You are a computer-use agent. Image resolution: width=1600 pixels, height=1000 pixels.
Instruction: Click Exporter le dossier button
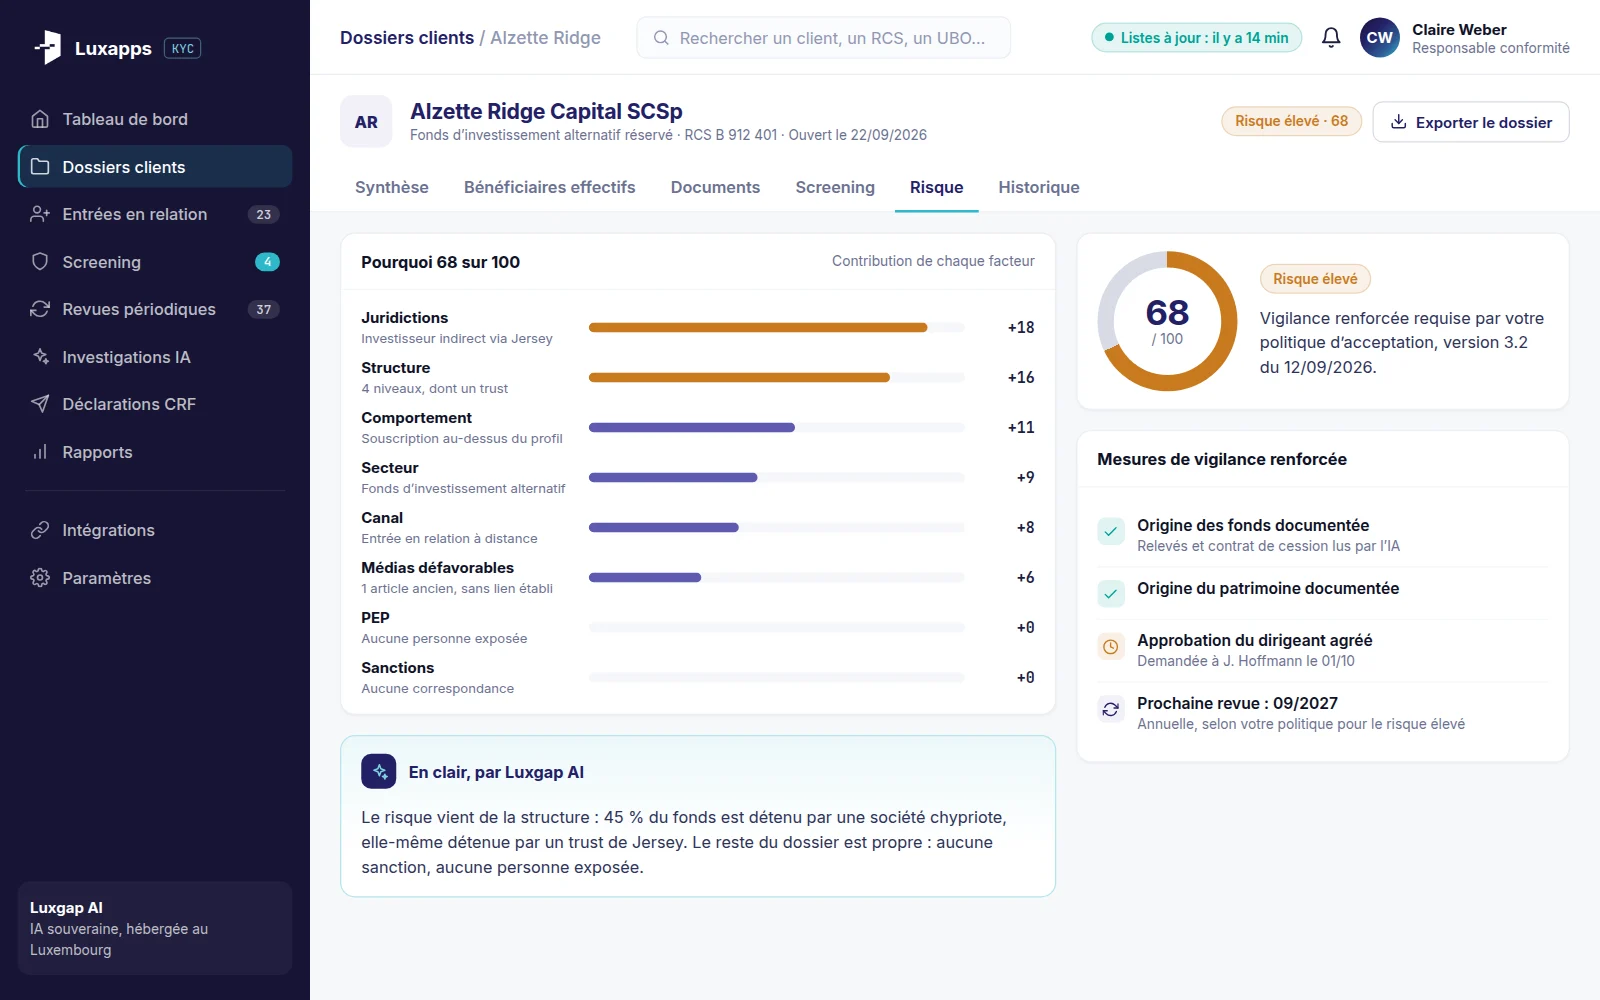tap(1471, 122)
